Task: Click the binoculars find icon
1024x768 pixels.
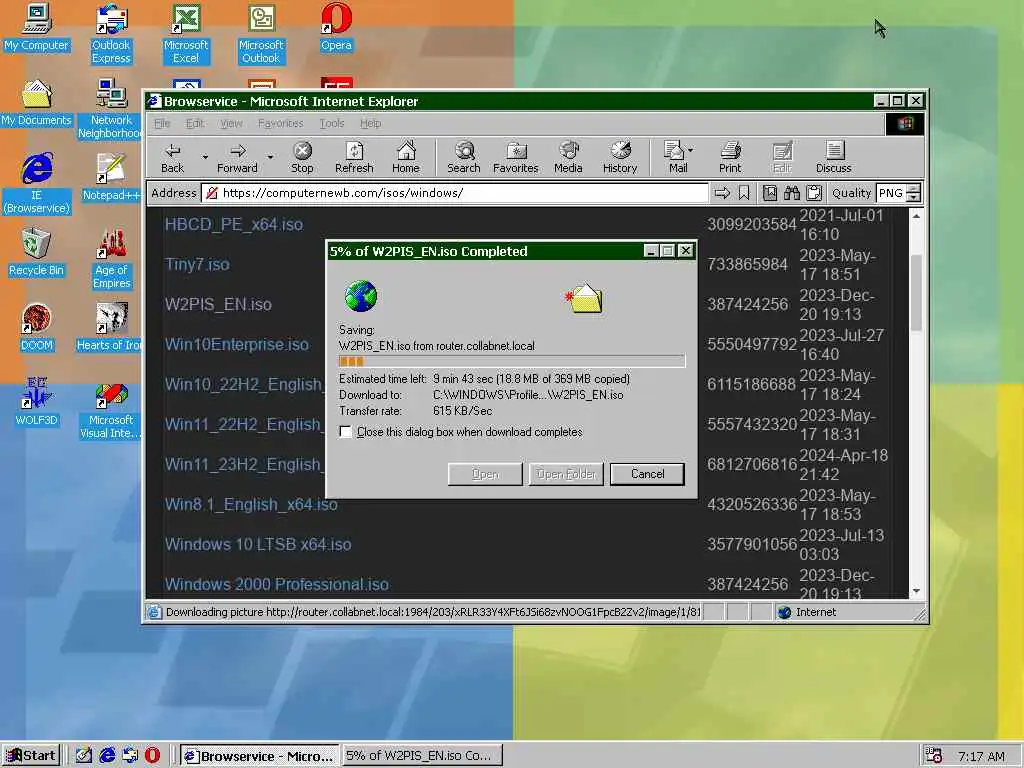Action: pos(792,193)
